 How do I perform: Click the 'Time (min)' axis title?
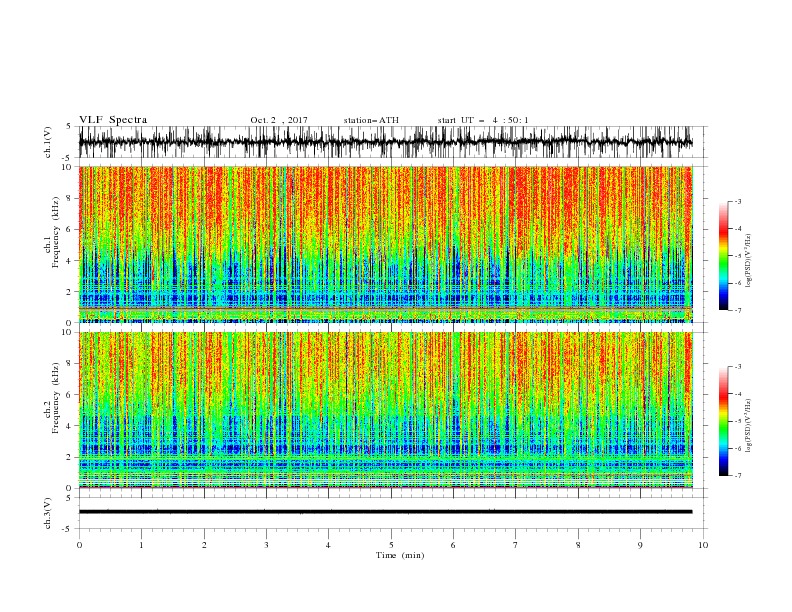pos(400,555)
